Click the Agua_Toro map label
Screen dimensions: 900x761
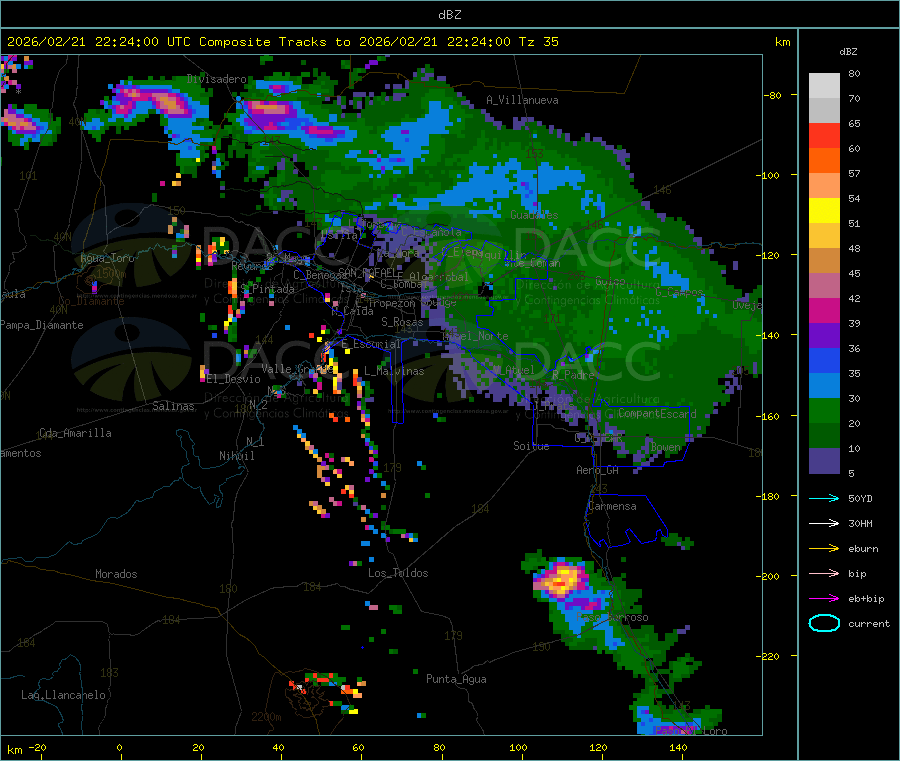(107, 258)
